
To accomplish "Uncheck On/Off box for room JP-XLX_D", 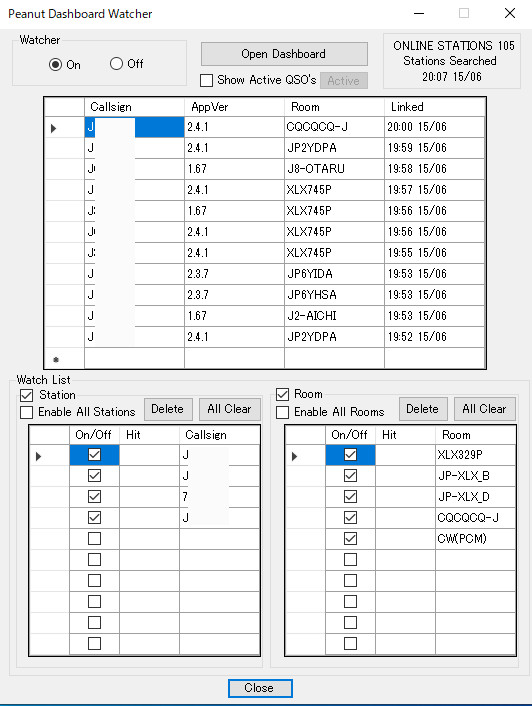I will pyautogui.click(x=350, y=497).
